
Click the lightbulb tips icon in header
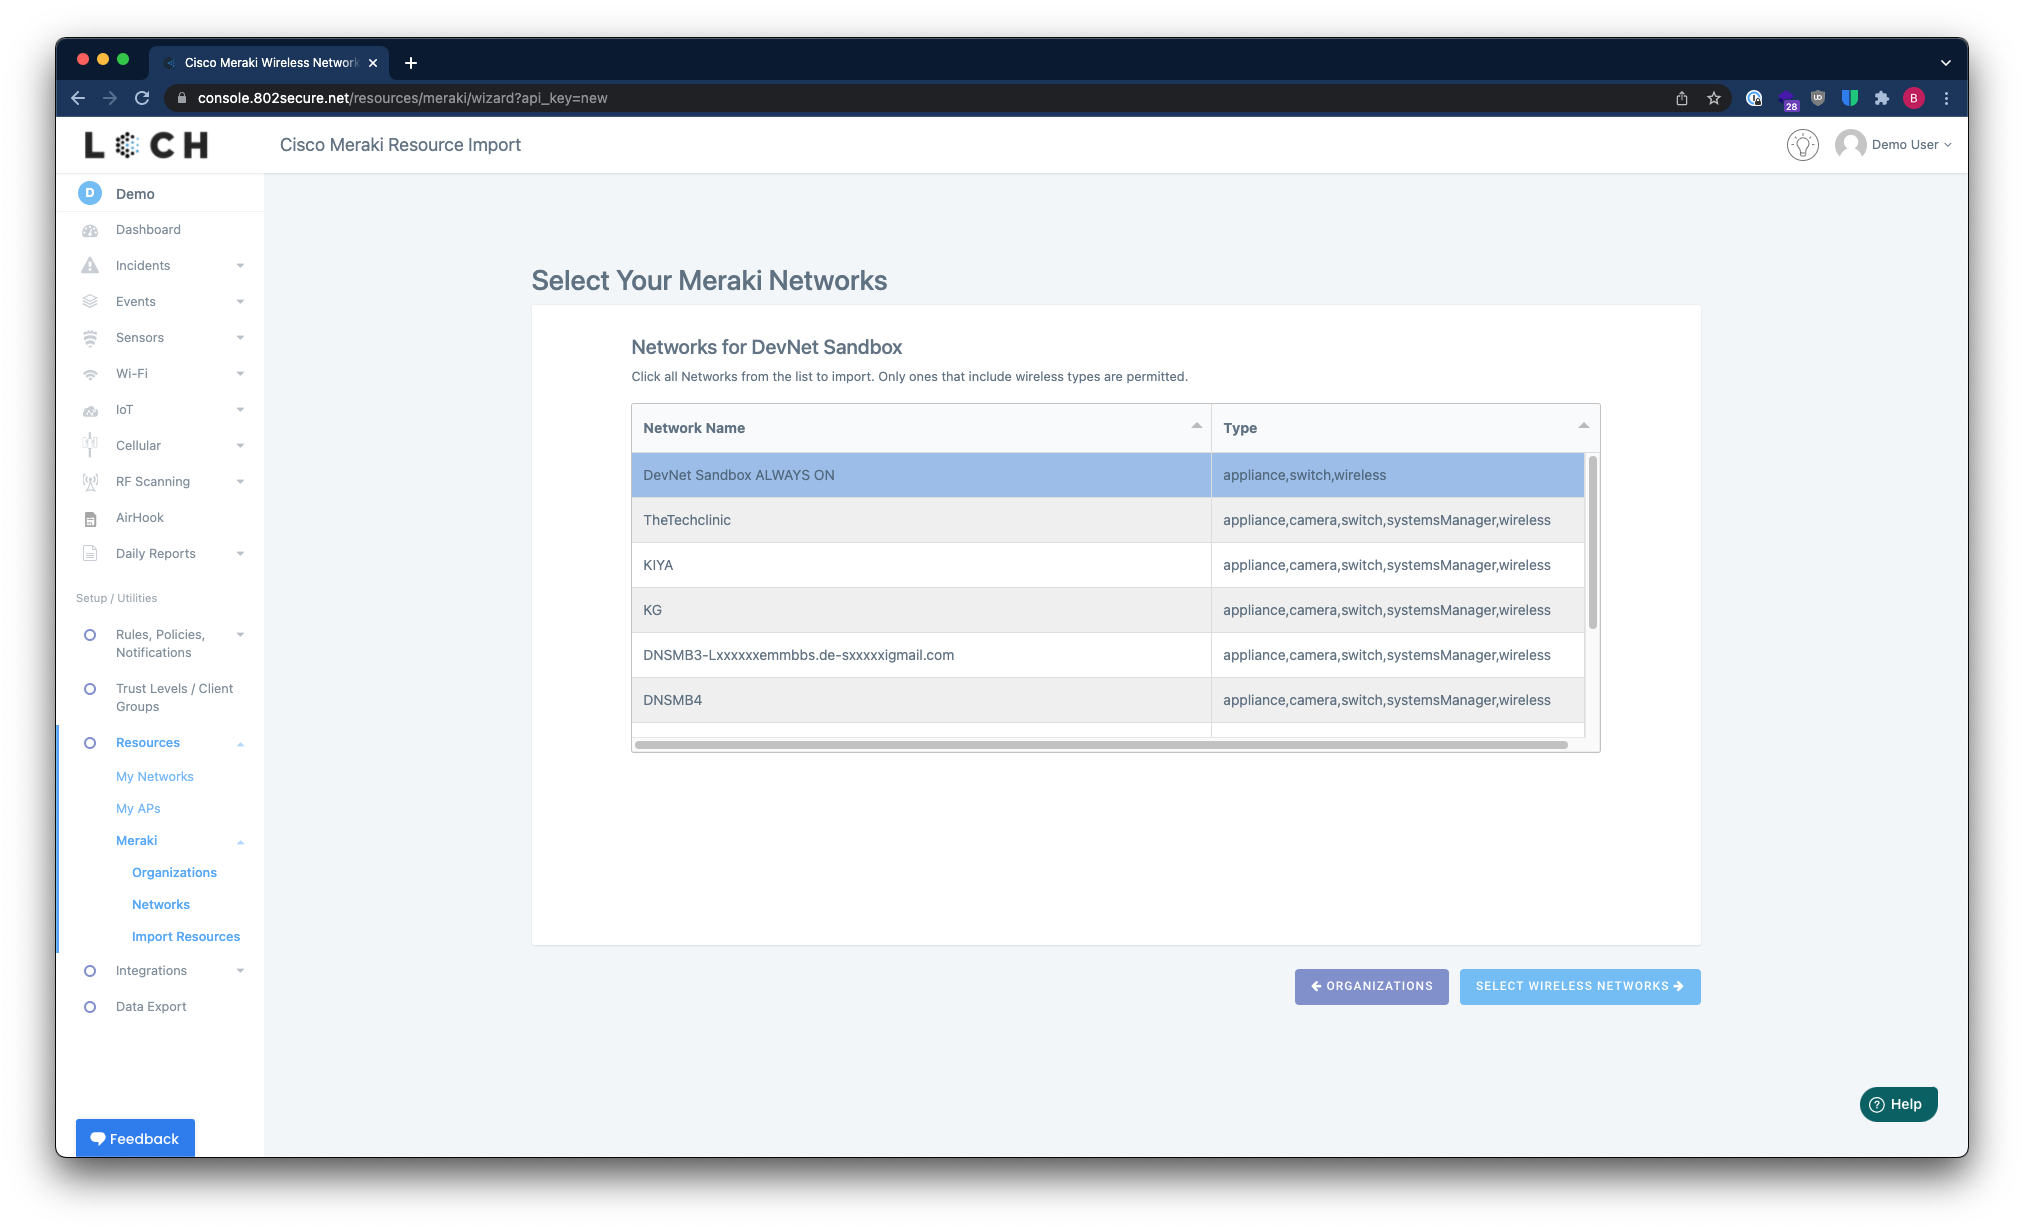1802,145
